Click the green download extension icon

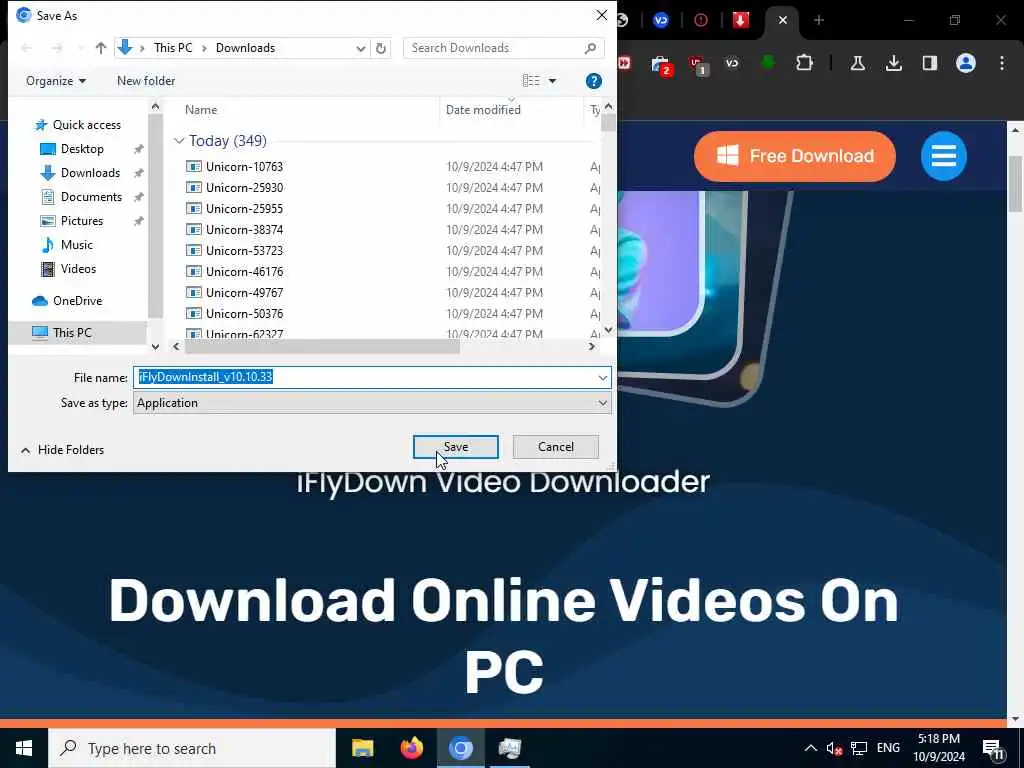768,63
